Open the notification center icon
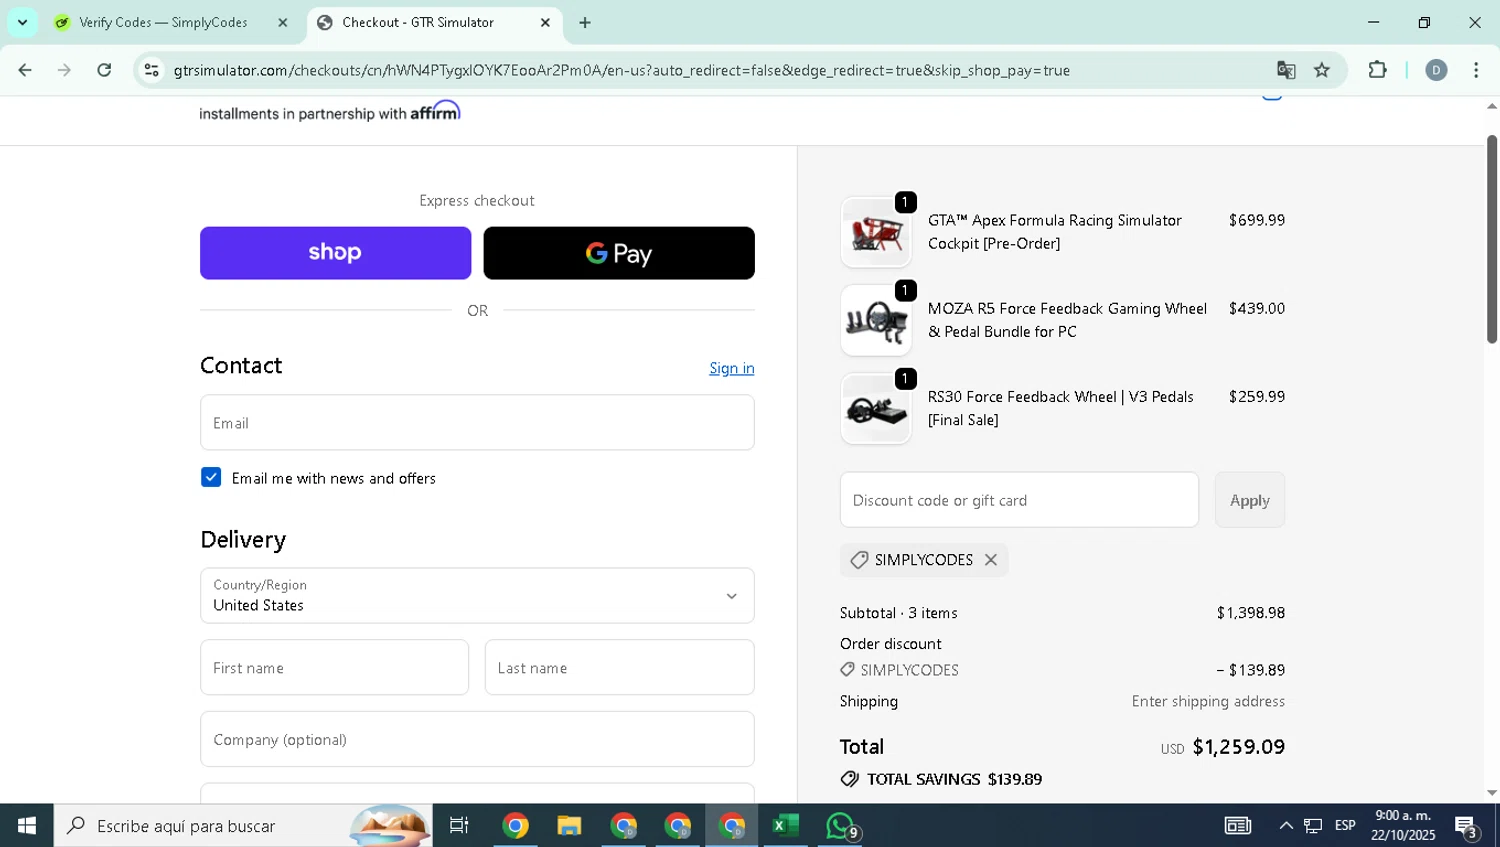The width and height of the screenshot is (1500, 847). (x=1467, y=826)
